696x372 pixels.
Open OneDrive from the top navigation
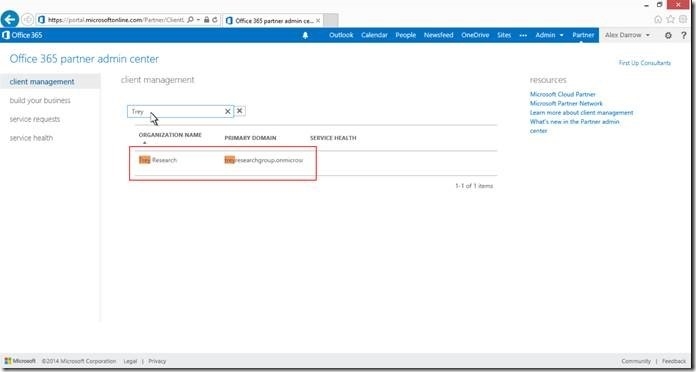[475, 35]
